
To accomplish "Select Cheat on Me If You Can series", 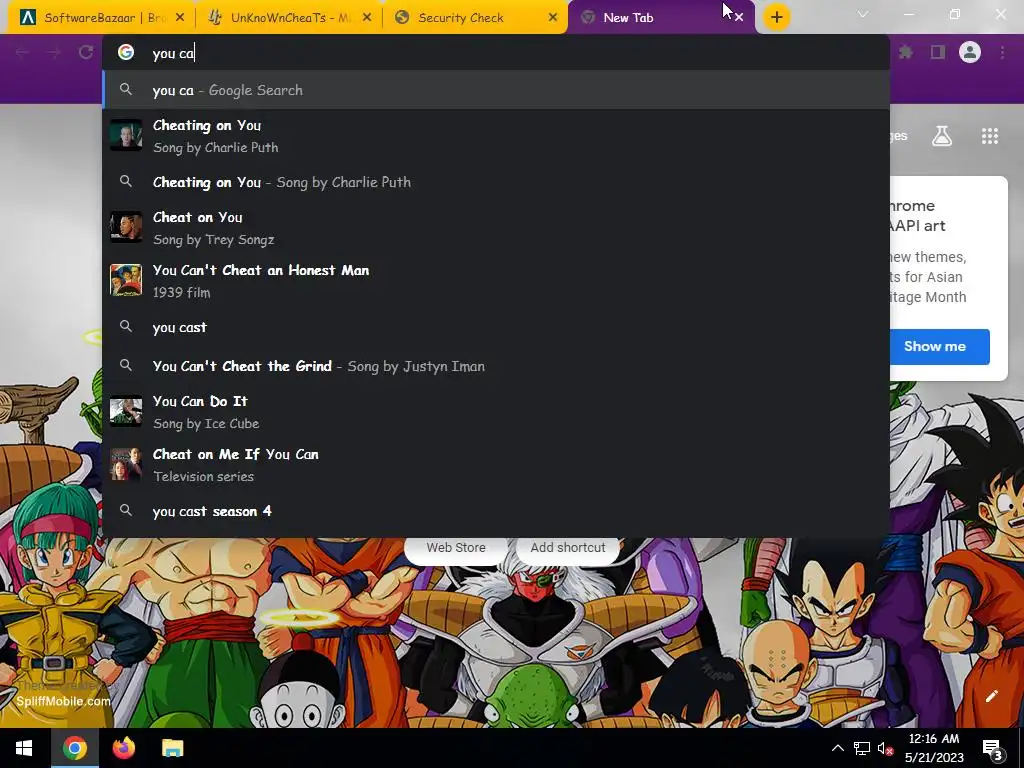I will coord(496,465).
